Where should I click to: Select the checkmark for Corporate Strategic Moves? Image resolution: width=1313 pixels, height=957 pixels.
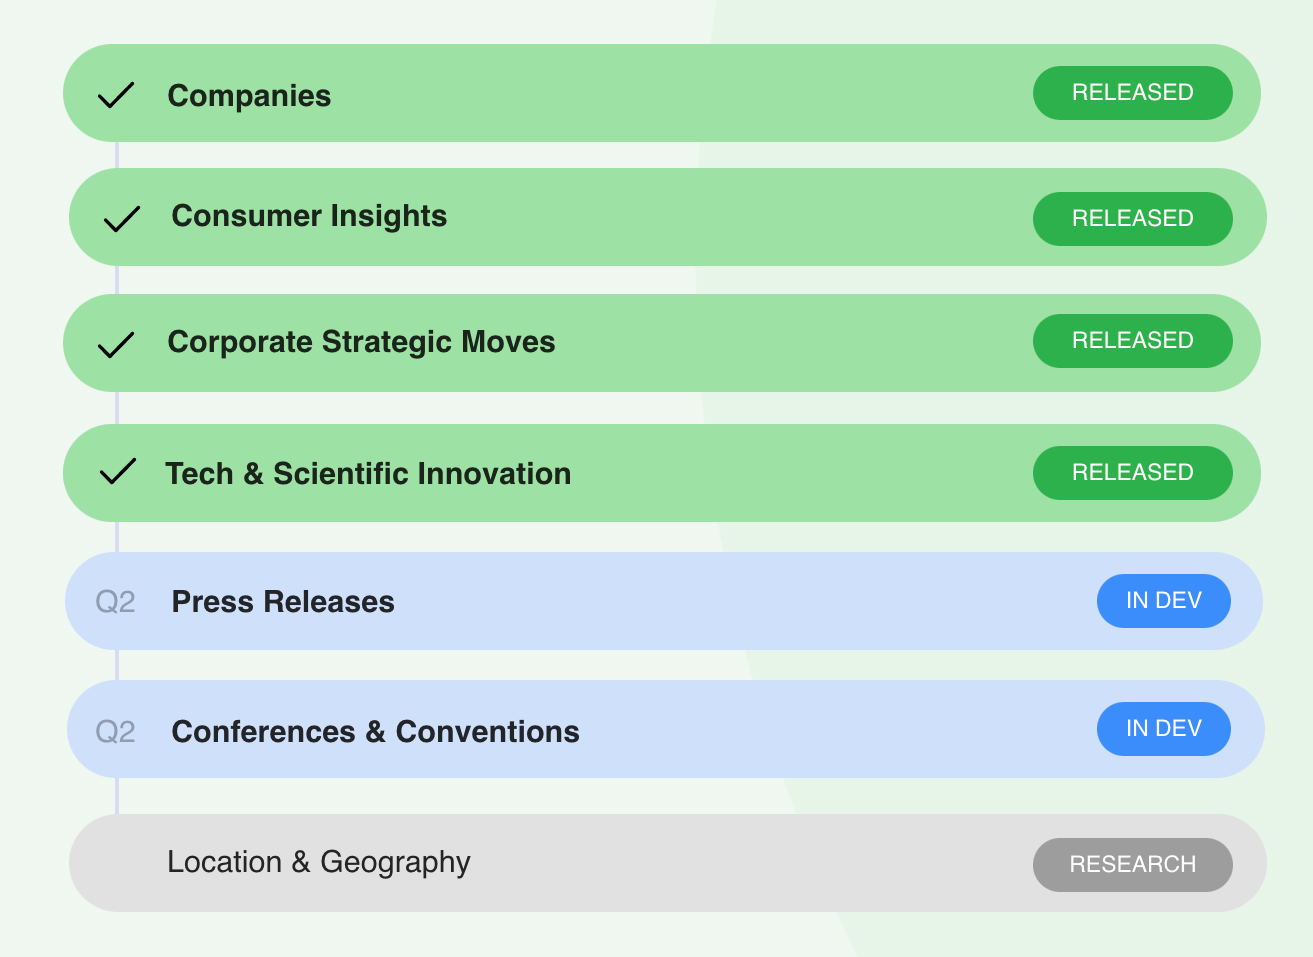116,345
